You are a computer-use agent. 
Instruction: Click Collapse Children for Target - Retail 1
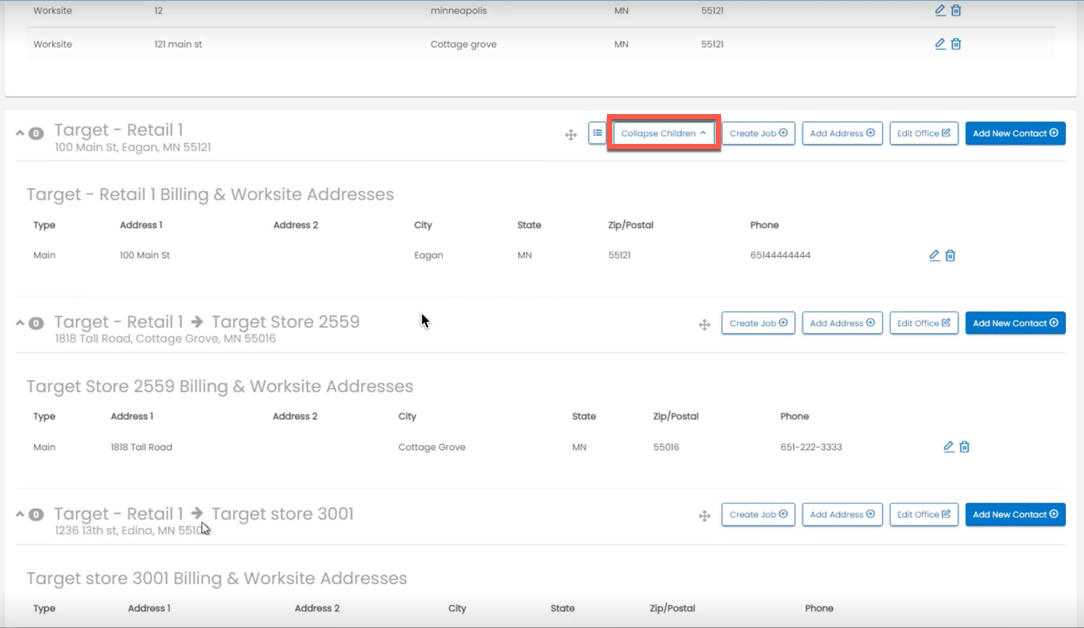(664, 133)
